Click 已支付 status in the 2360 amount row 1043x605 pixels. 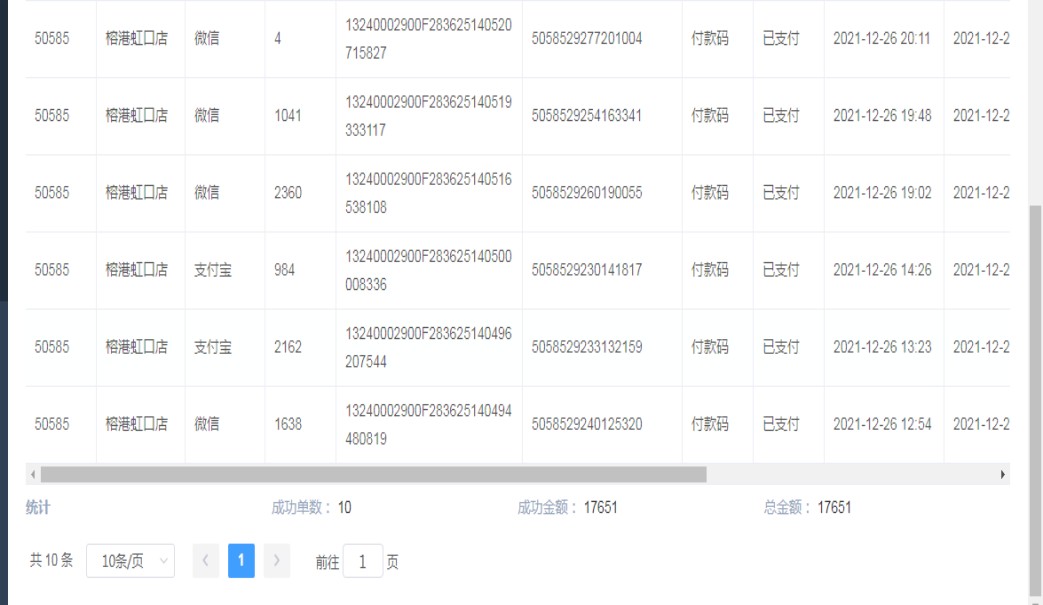781,193
